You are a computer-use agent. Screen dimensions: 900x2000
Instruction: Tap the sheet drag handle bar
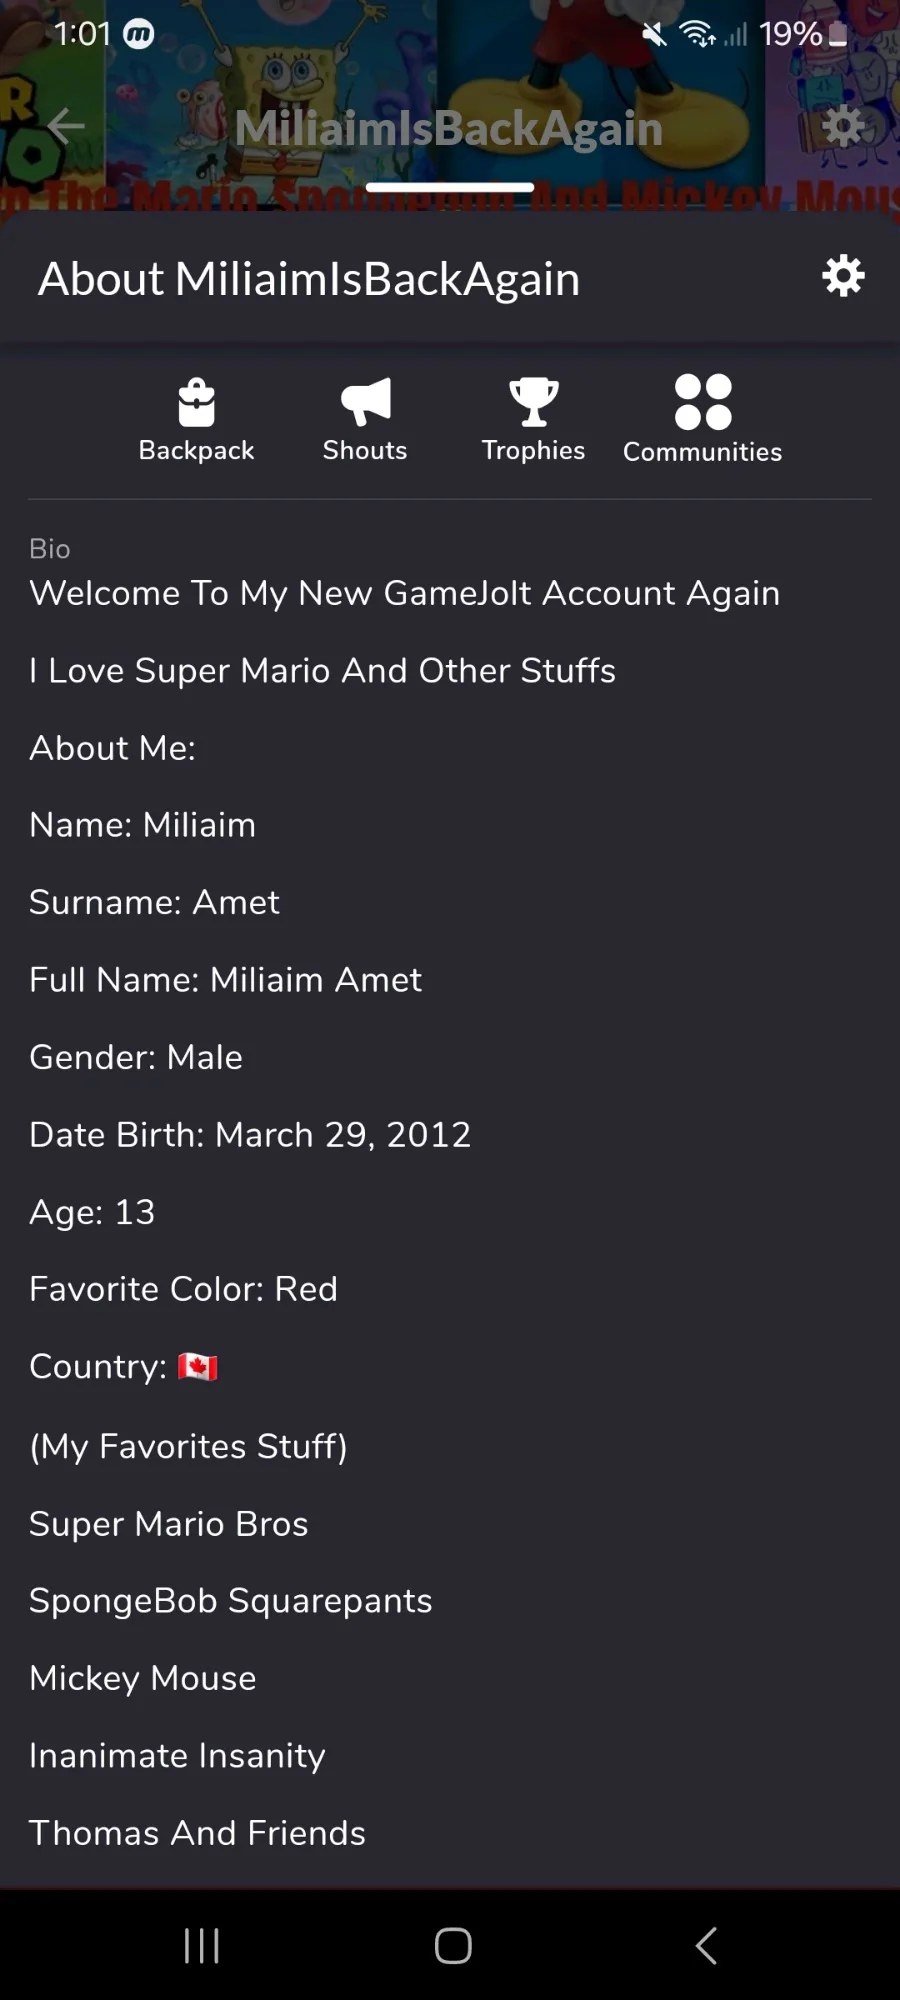click(450, 187)
